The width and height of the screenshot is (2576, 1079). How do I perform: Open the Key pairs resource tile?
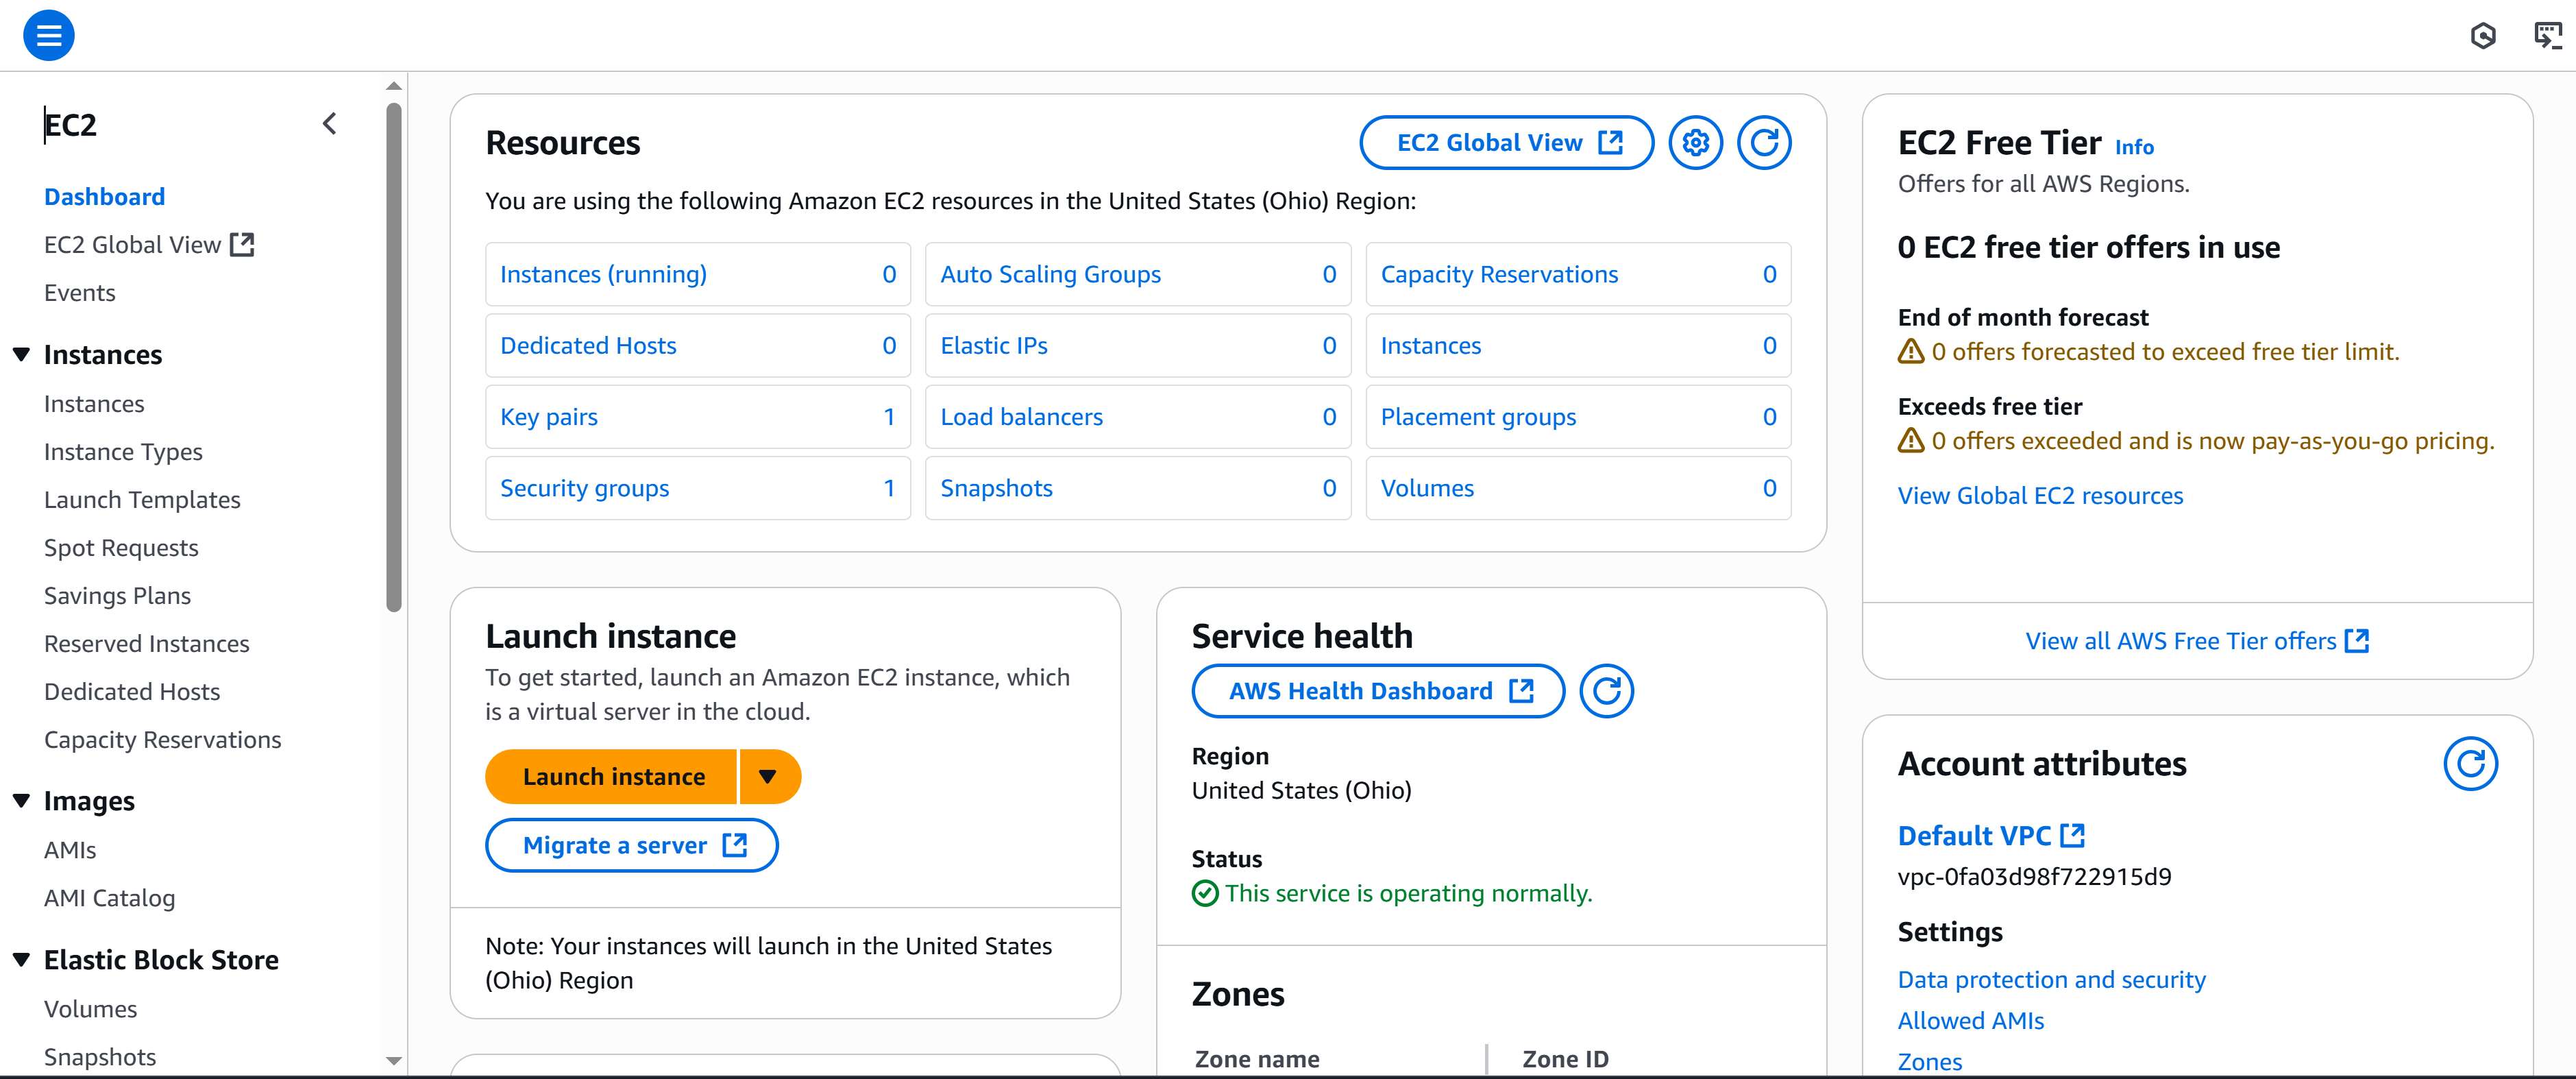[697, 417]
